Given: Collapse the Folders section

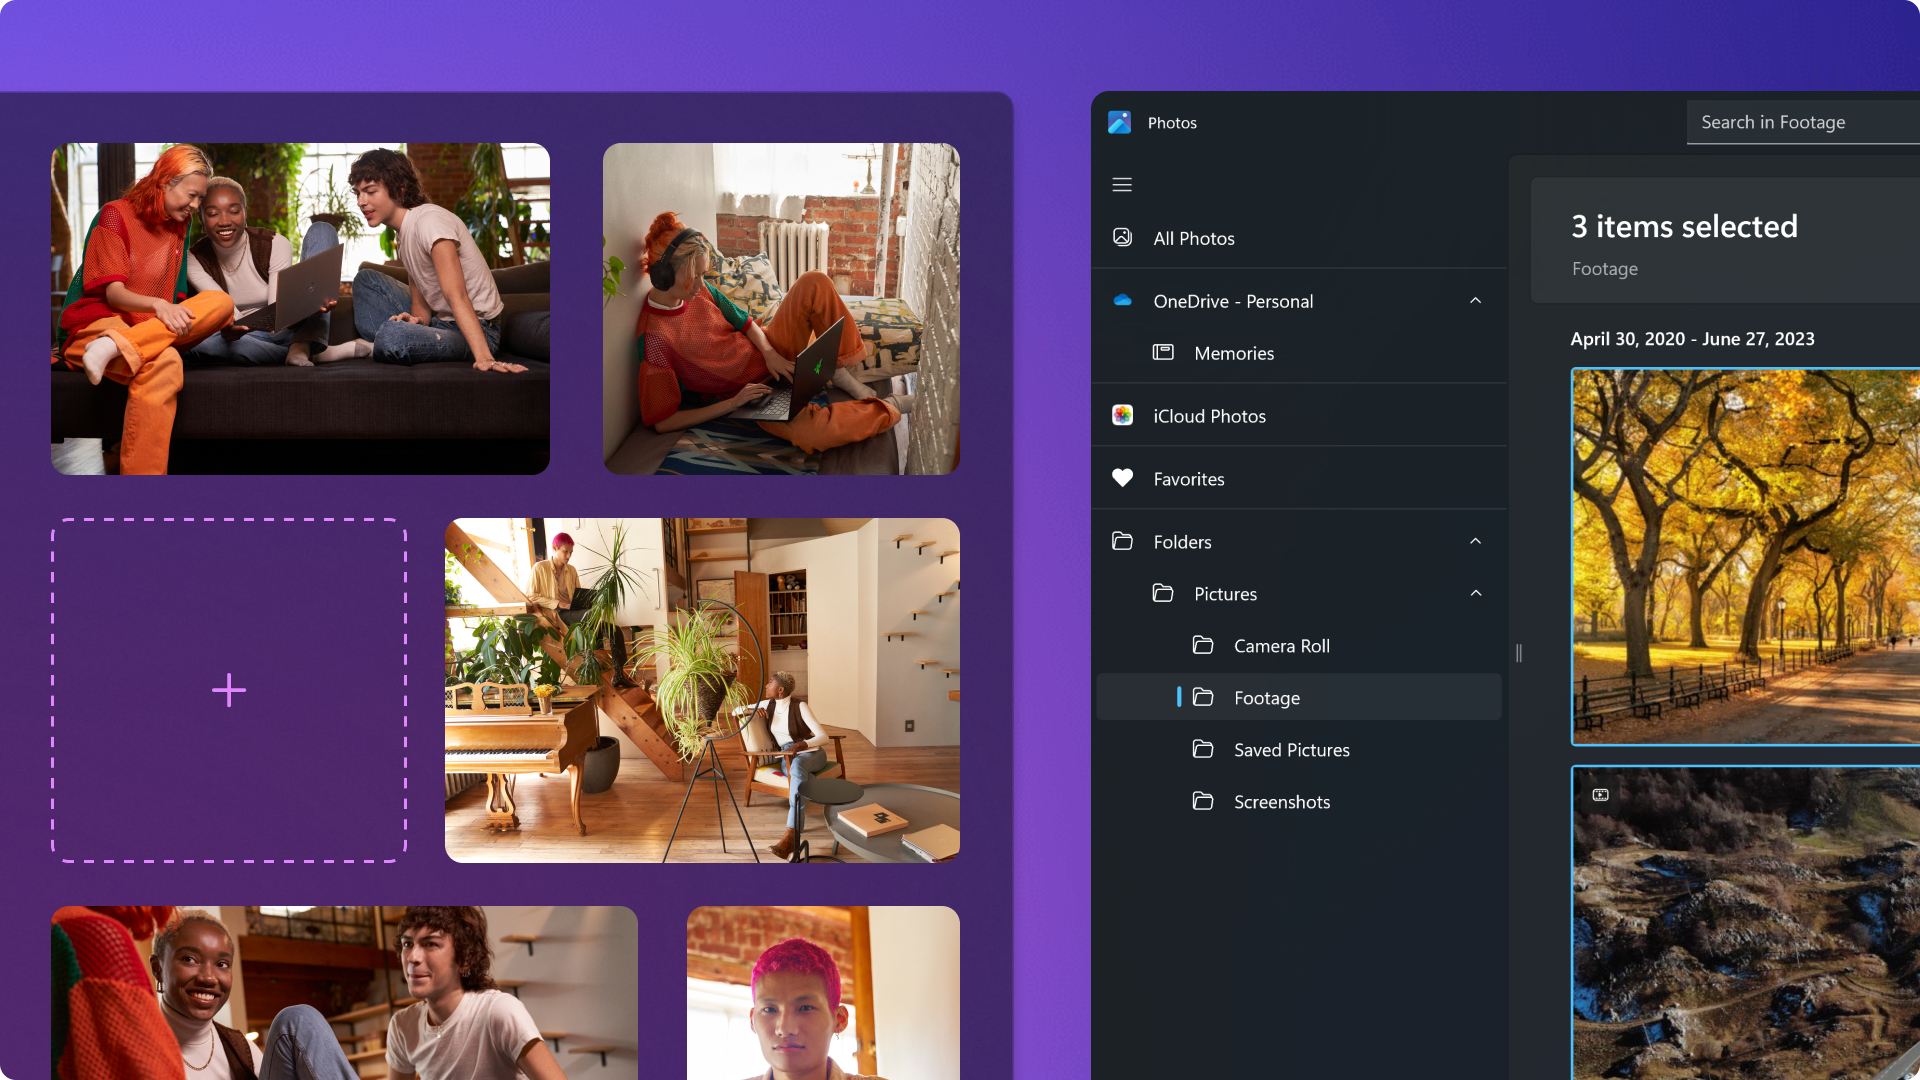Looking at the screenshot, I should pyautogui.click(x=1476, y=541).
